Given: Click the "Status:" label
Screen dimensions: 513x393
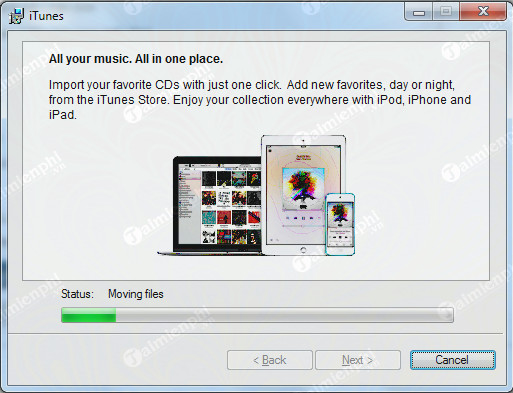Looking at the screenshot, I should (x=77, y=294).
